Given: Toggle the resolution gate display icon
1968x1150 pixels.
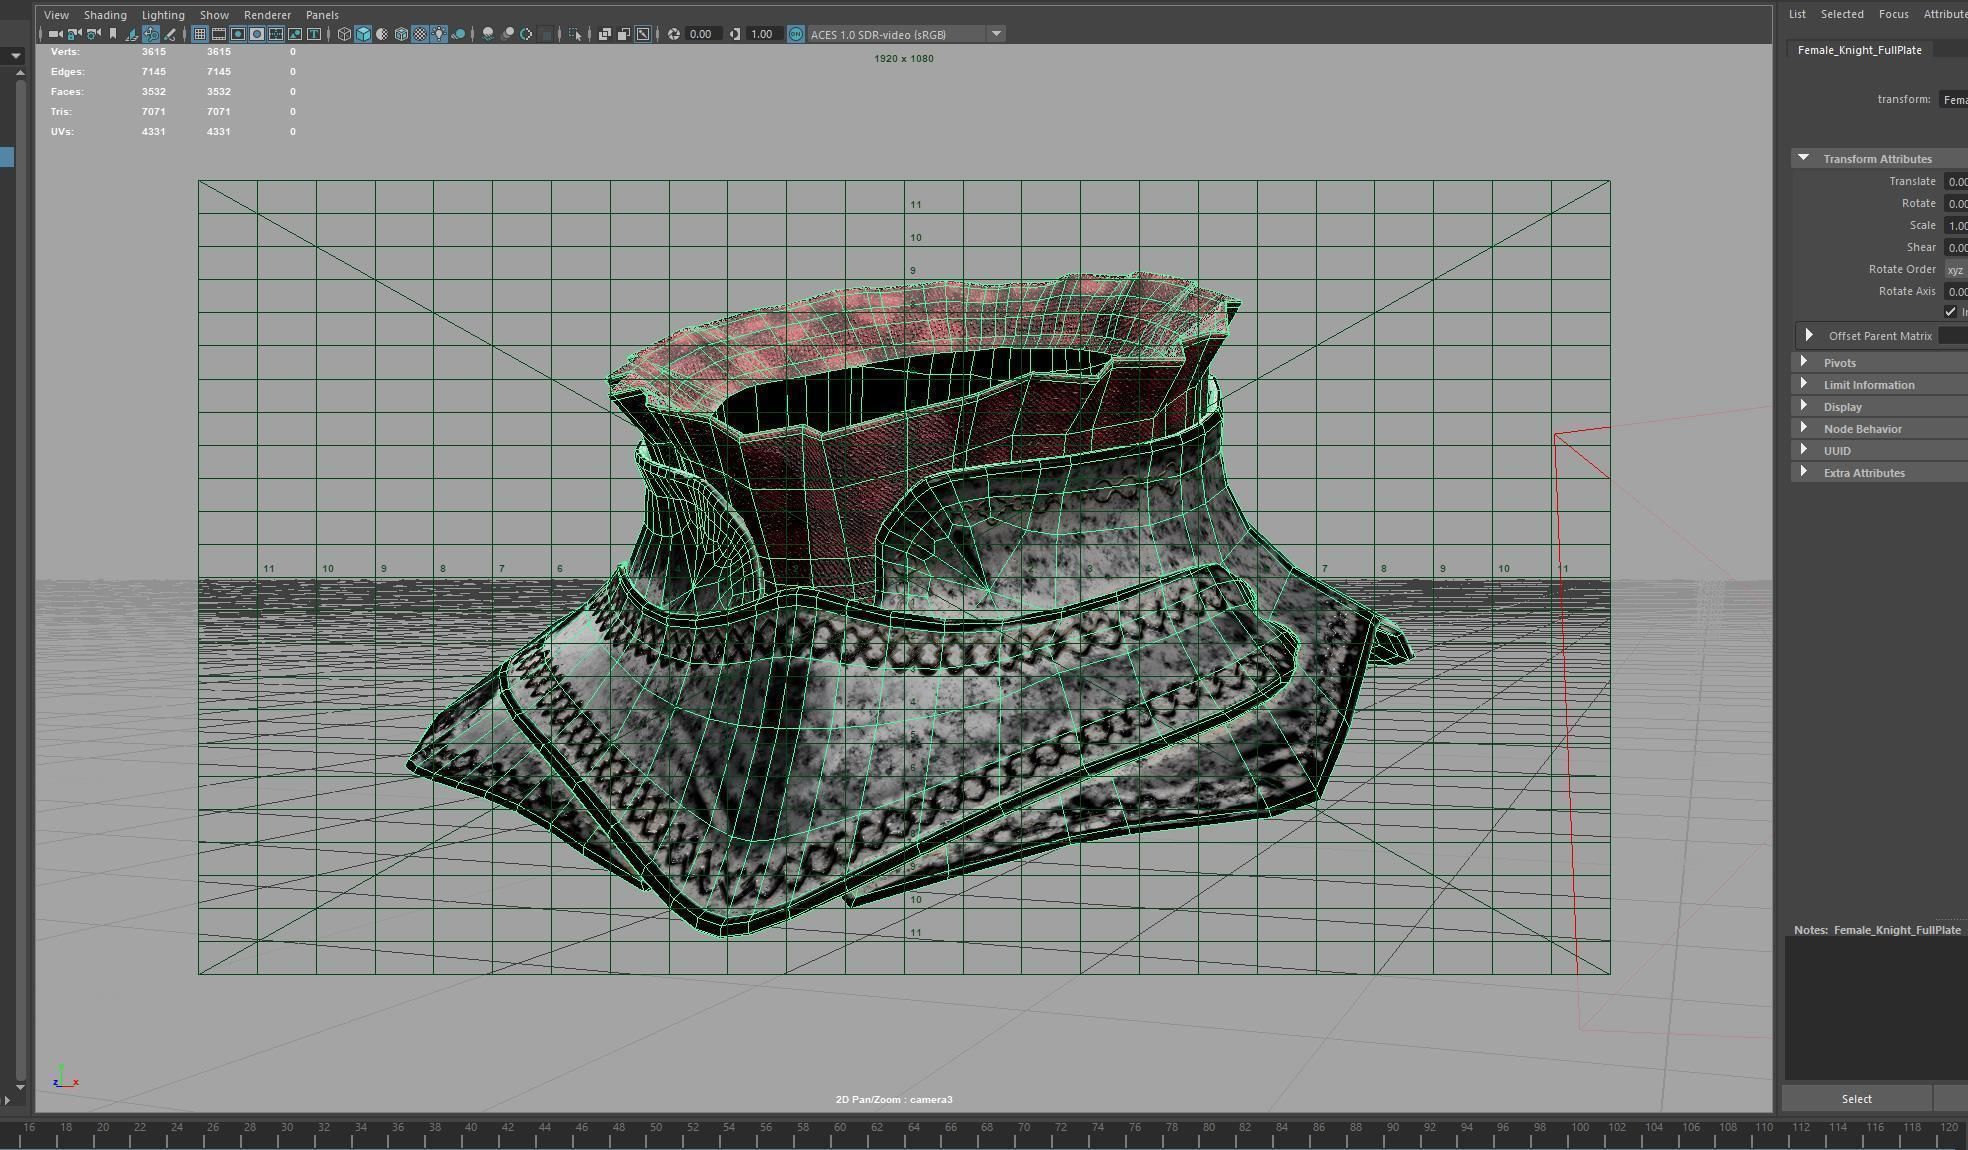Looking at the screenshot, I should click(238, 34).
